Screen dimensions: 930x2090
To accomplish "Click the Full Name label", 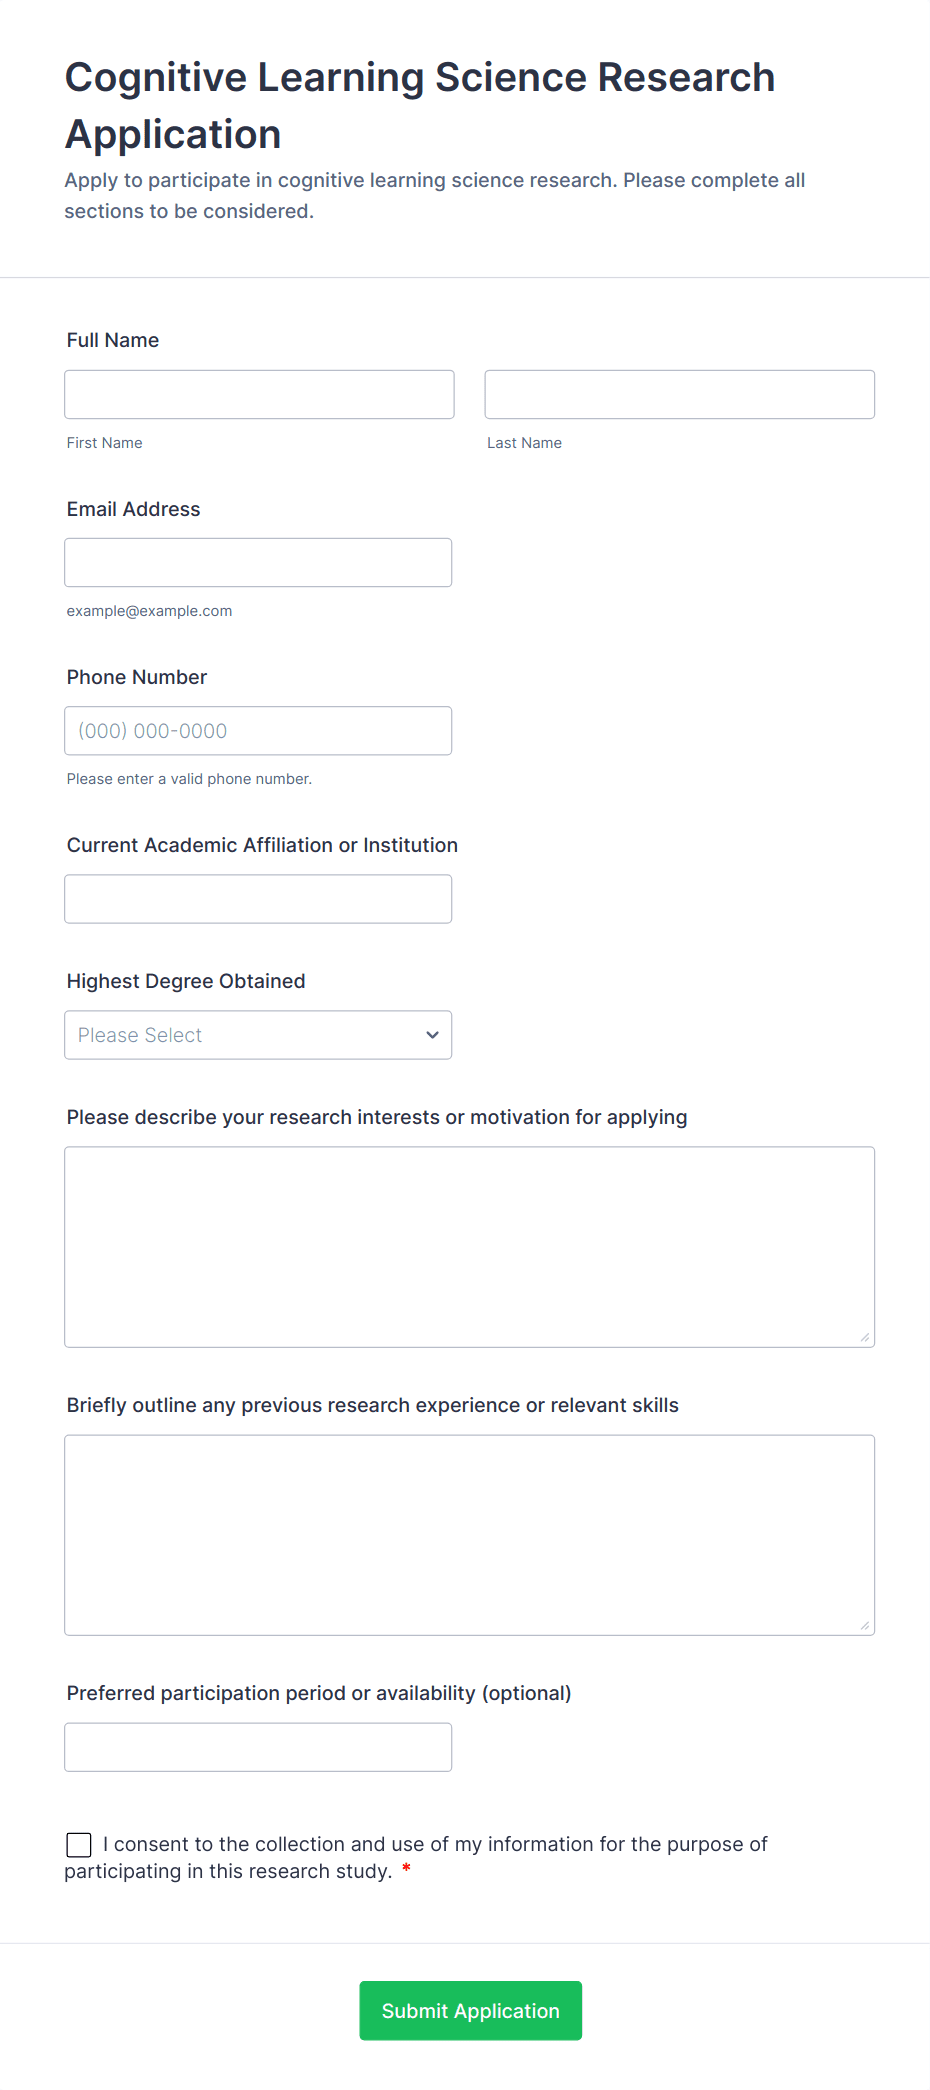I will coord(113,340).
